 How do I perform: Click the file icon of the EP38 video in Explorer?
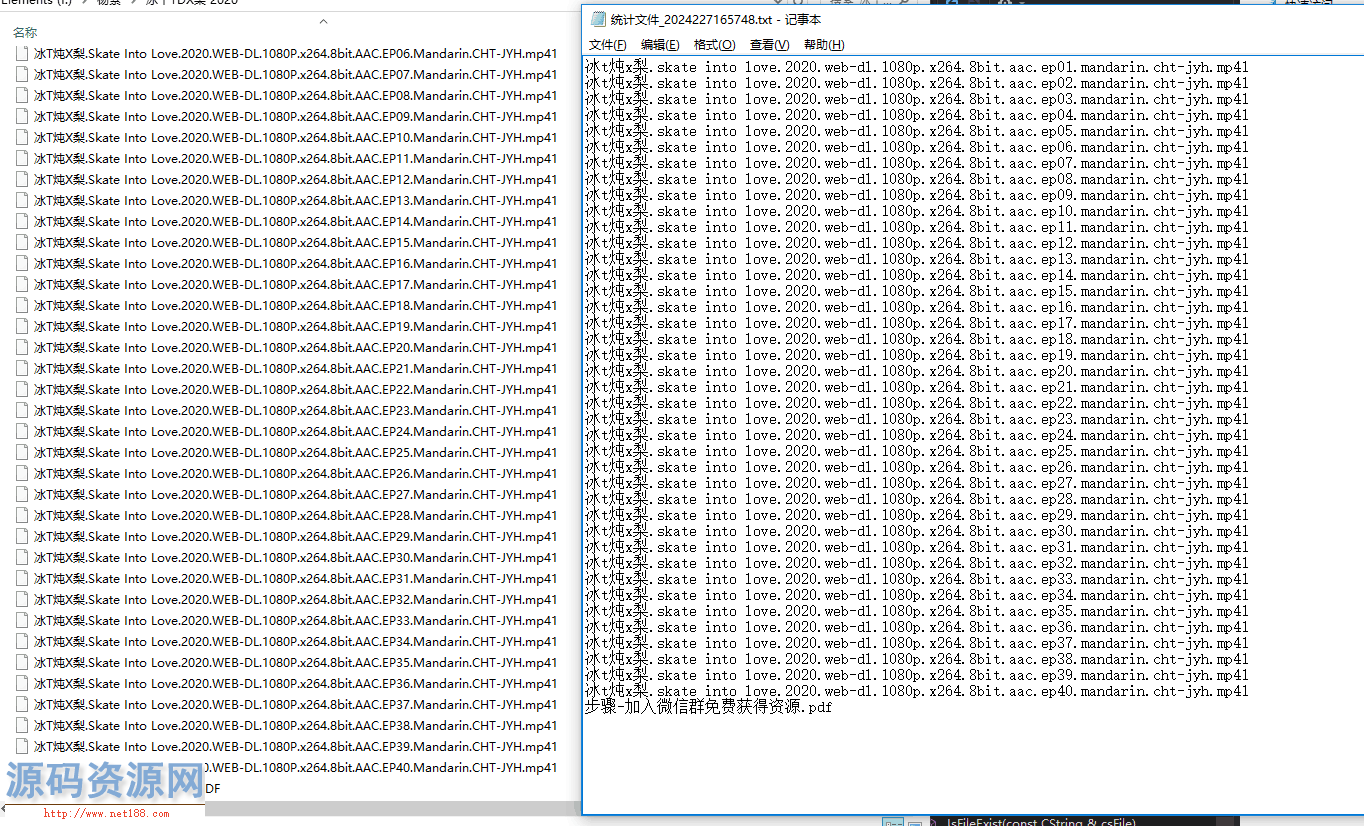[22, 725]
